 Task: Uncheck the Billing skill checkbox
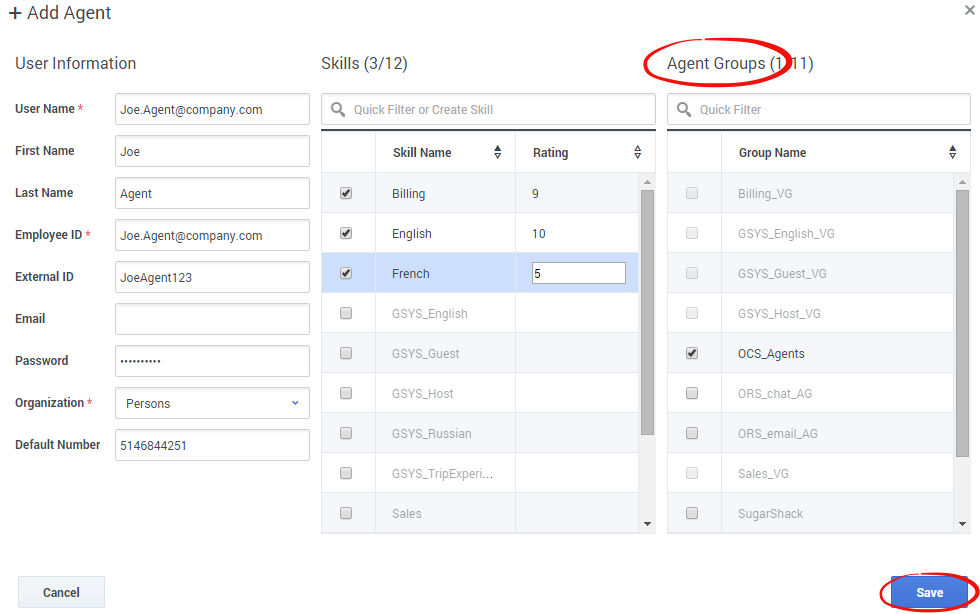point(346,193)
